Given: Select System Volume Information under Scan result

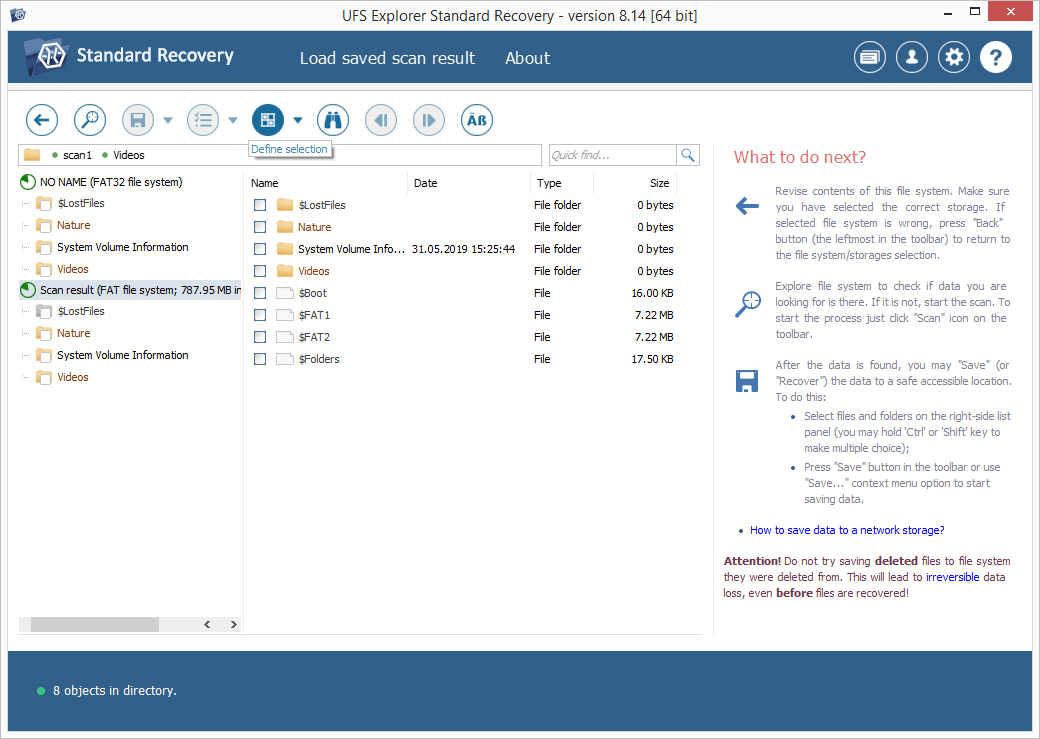Looking at the screenshot, I should (123, 355).
